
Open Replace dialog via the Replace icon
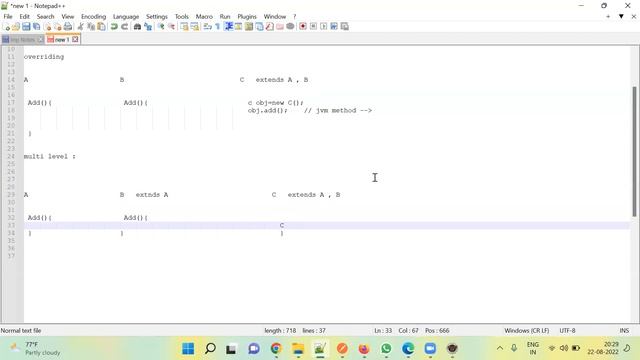point(148,27)
